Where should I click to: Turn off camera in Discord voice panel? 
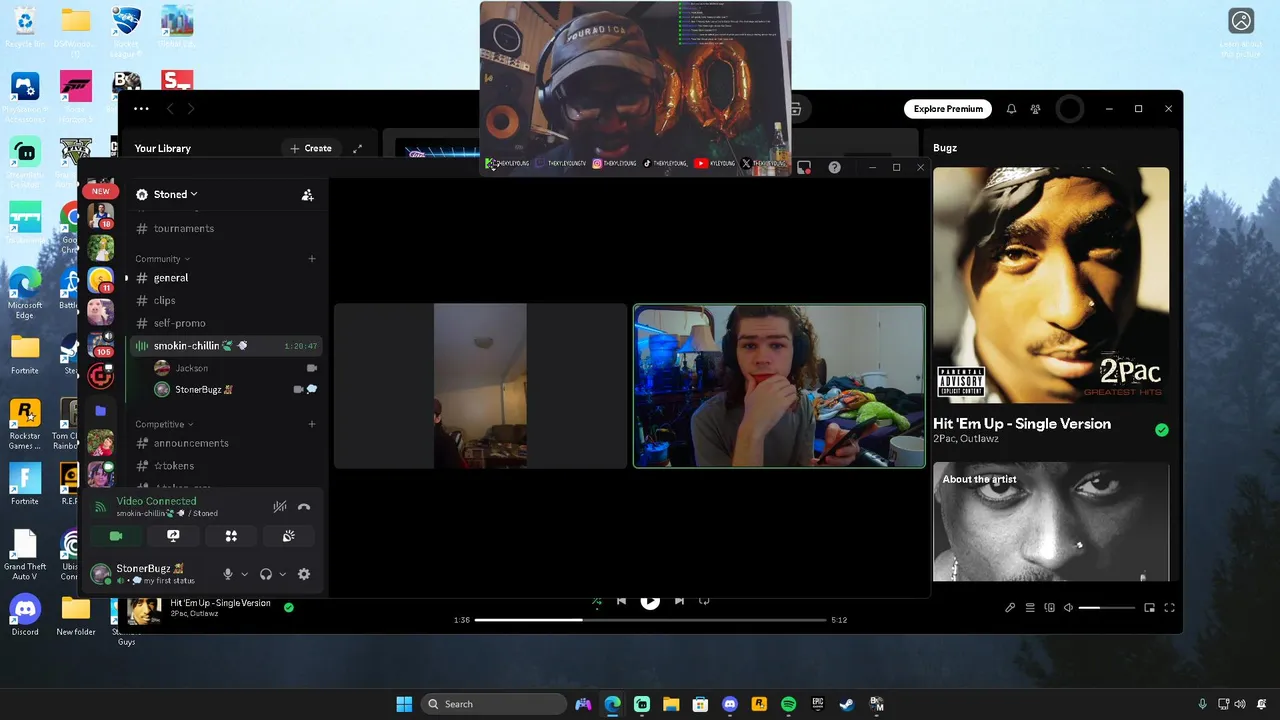pyautogui.click(x=116, y=536)
